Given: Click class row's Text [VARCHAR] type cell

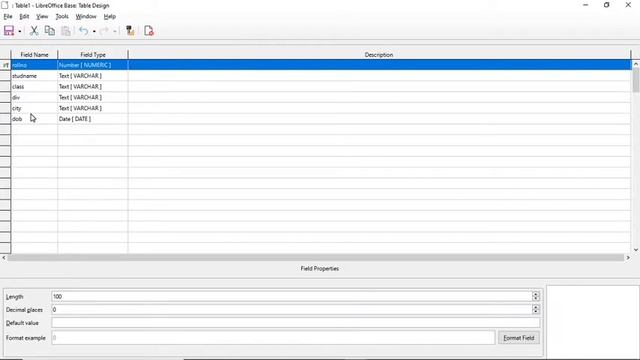Looking at the screenshot, I should point(93,87).
